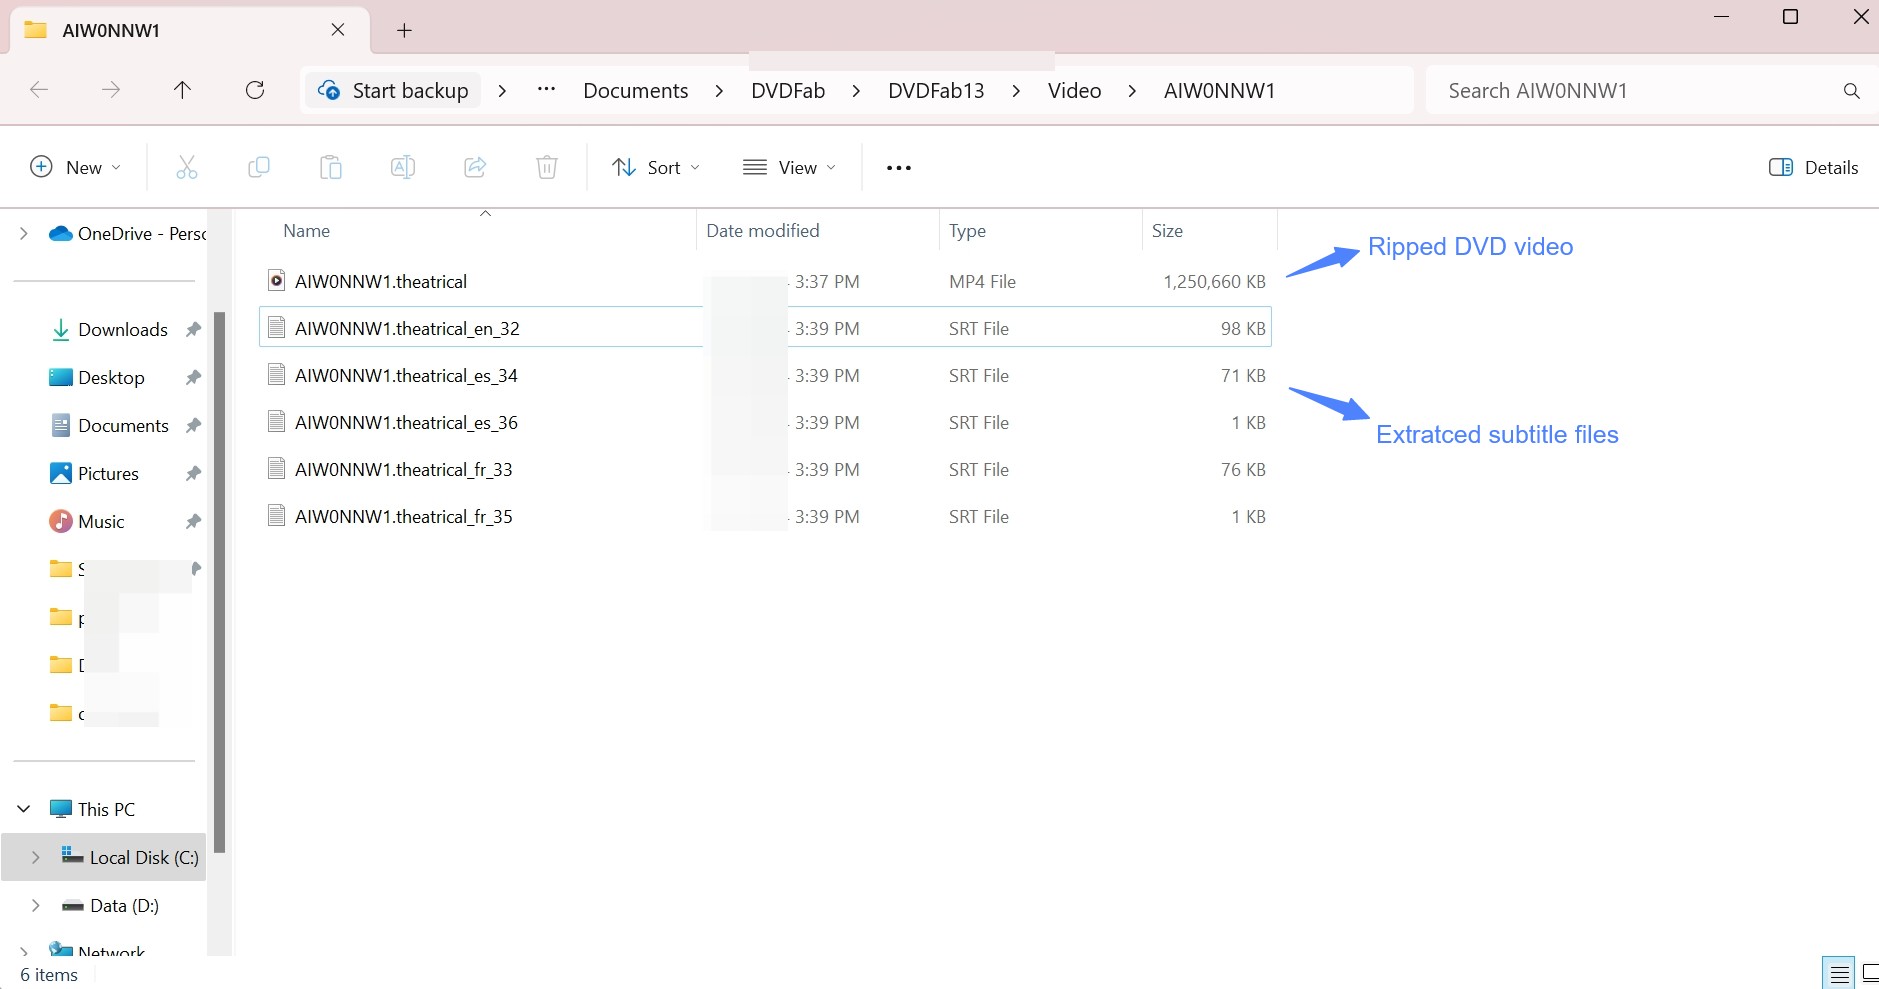Open the New item menu
1879x989 pixels.
click(76, 167)
